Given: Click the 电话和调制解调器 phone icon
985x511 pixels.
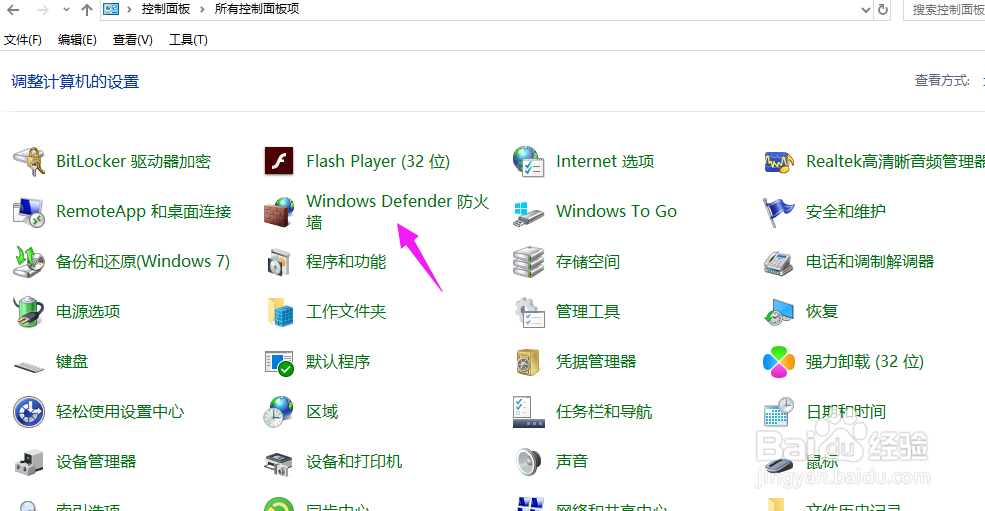Looking at the screenshot, I should click(779, 262).
